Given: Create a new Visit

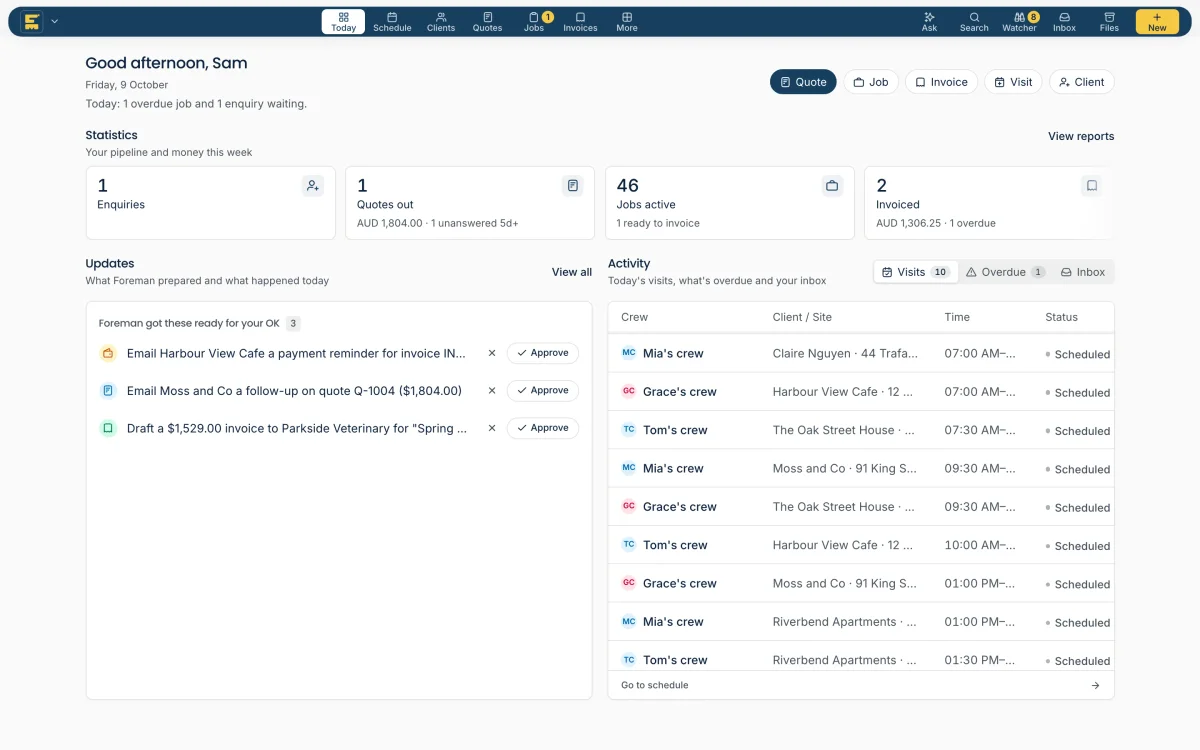Looking at the screenshot, I should click(1013, 82).
